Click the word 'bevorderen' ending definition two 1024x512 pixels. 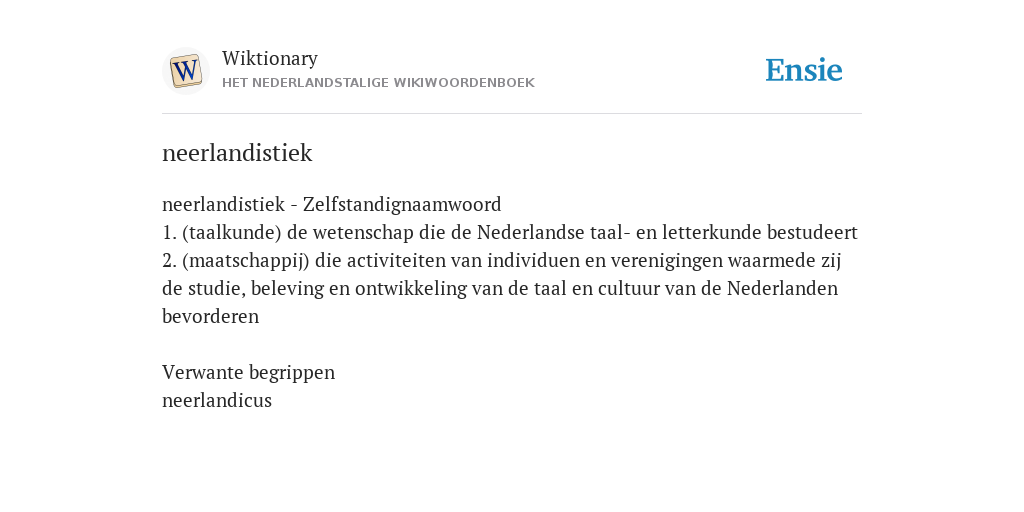pos(210,316)
